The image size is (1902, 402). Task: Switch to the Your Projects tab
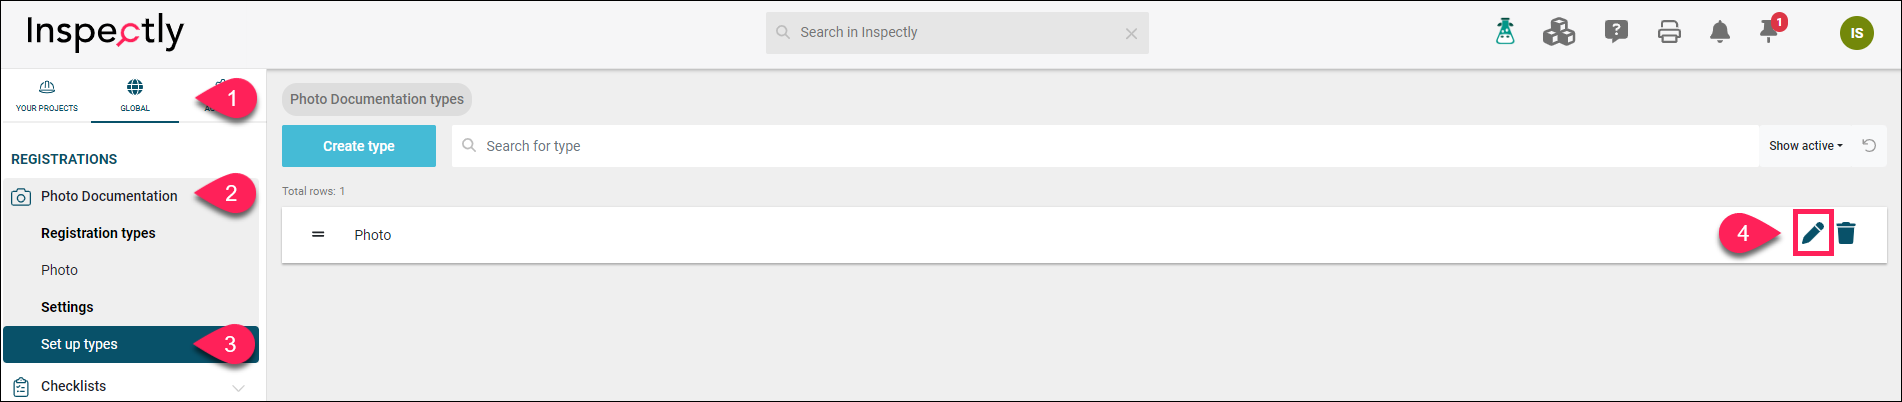[x=46, y=97]
